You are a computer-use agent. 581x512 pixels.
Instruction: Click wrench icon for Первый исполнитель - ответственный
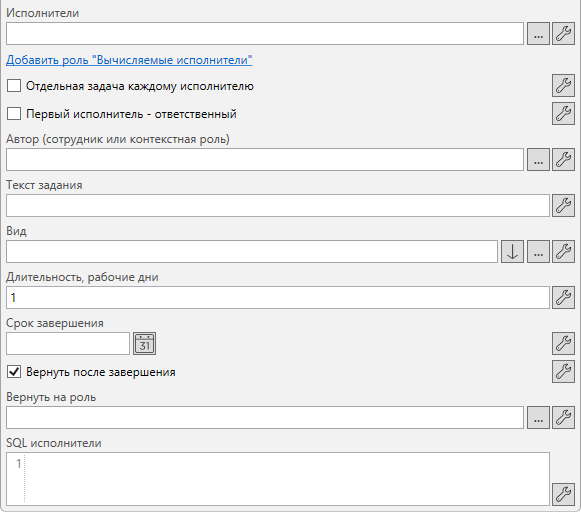[x=563, y=113]
